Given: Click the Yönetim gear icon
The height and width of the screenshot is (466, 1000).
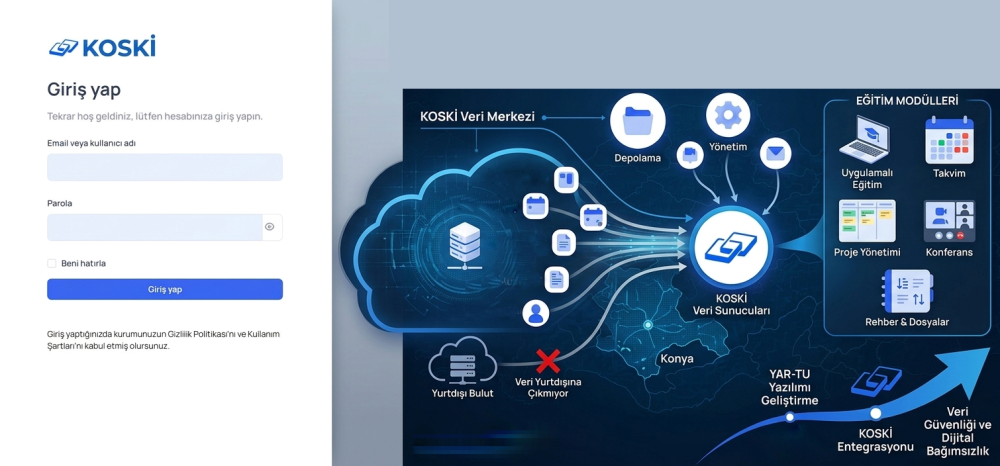Looking at the screenshot, I should [728, 115].
